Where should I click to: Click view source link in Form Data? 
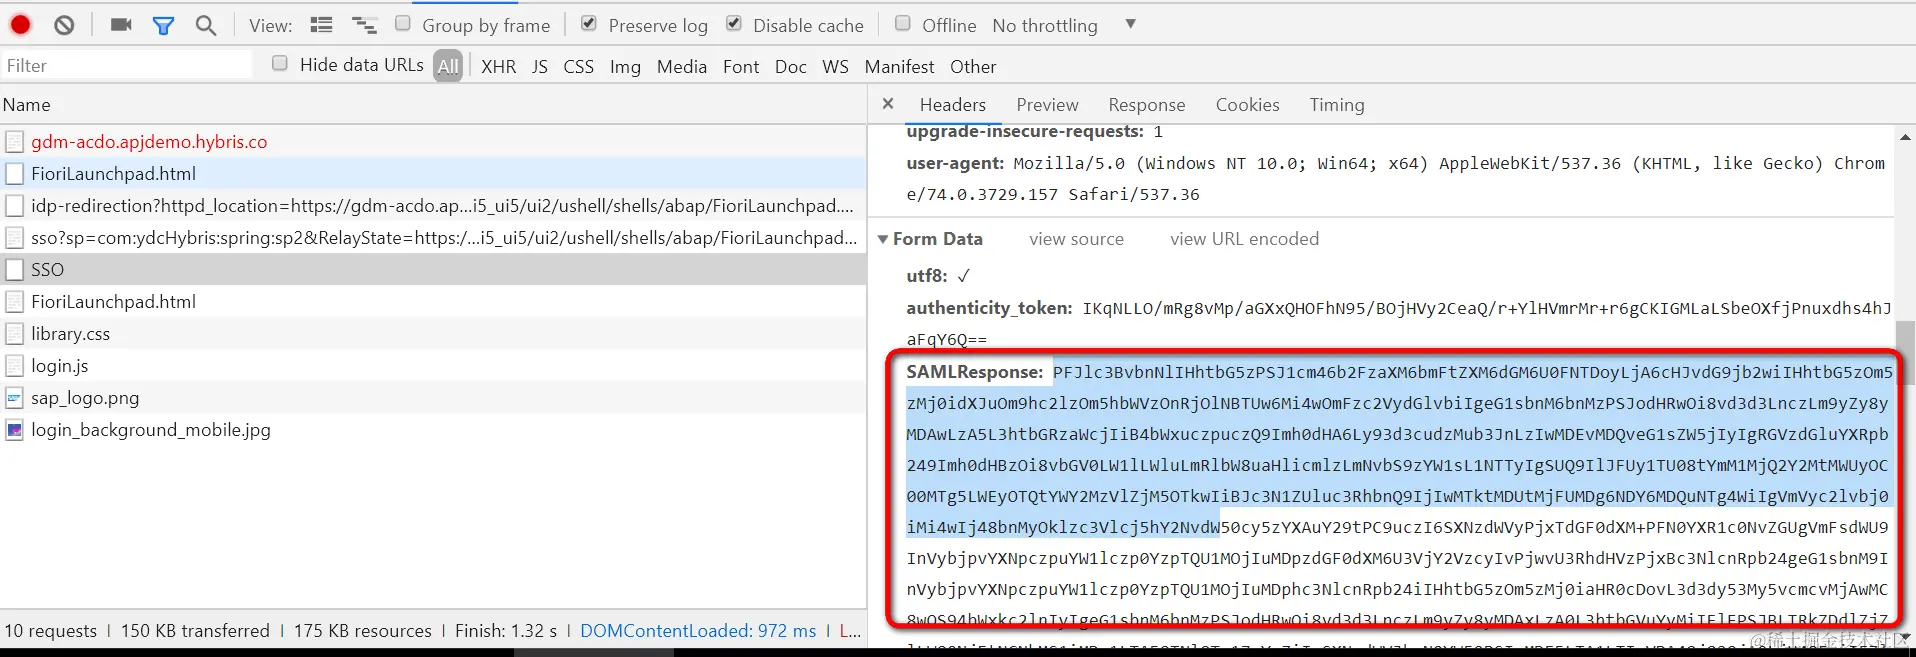tap(1076, 239)
